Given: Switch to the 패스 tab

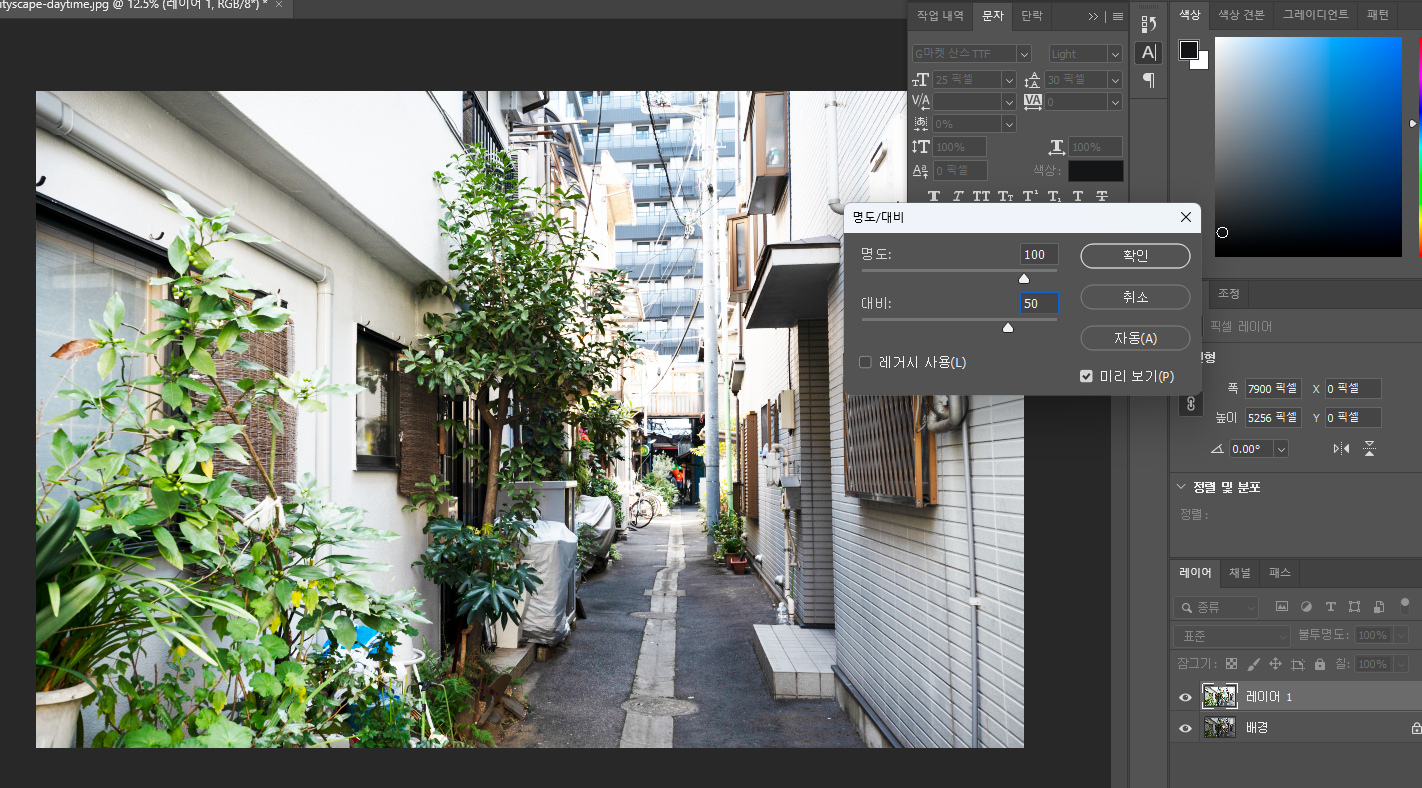Looking at the screenshot, I should 1279,573.
